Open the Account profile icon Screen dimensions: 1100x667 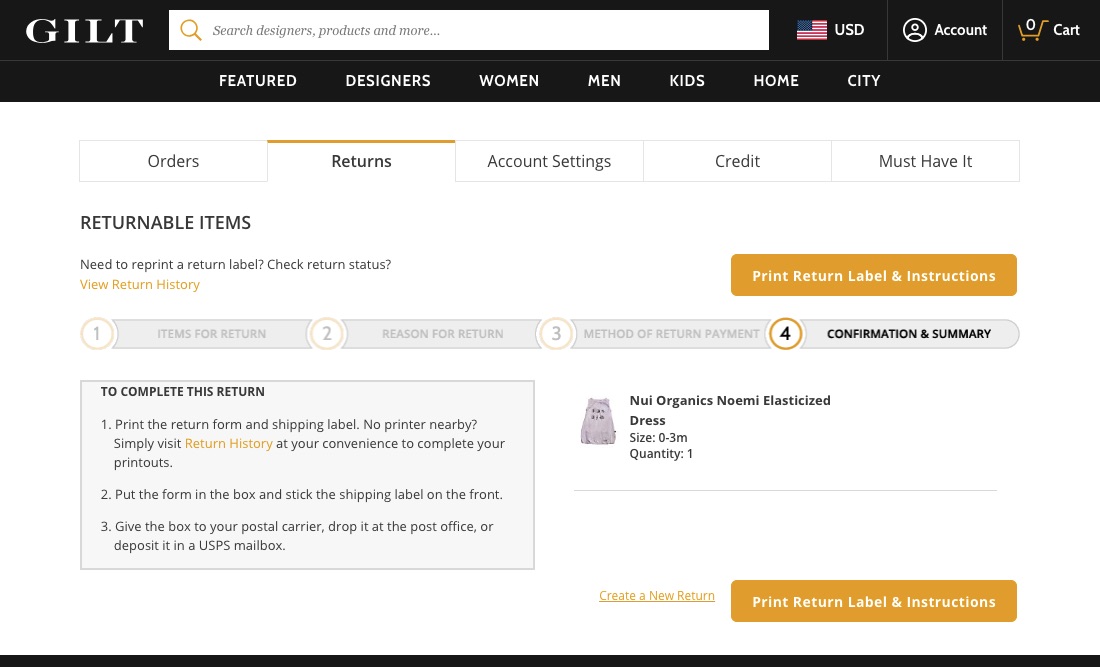[x=914, y=30]
